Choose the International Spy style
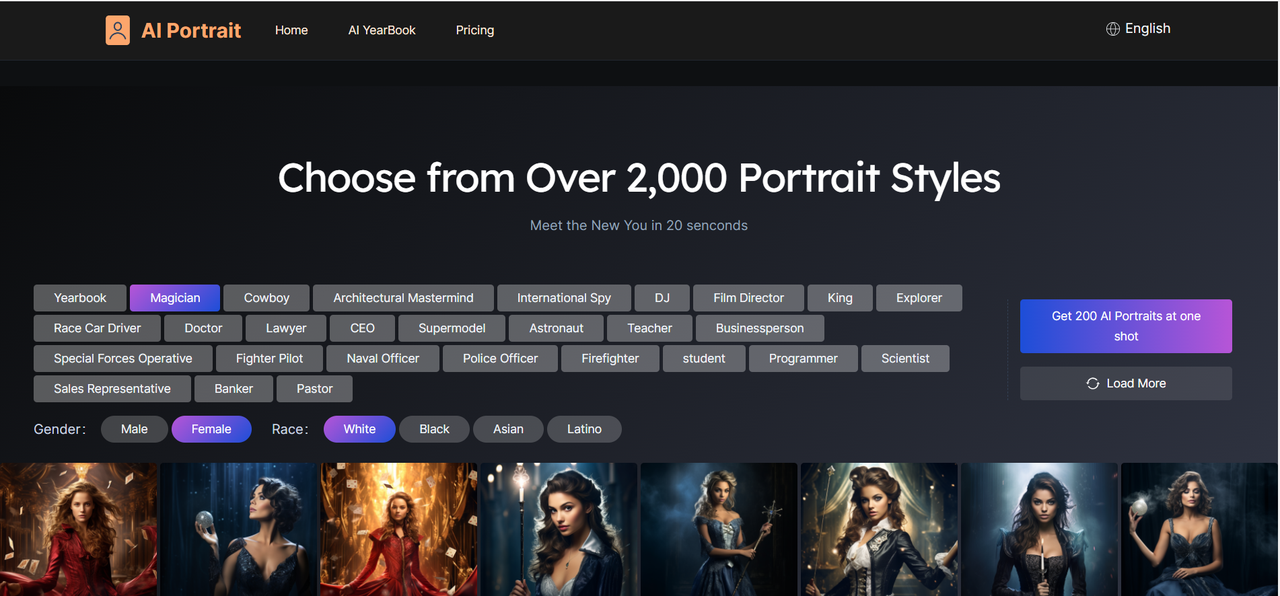 564,298
